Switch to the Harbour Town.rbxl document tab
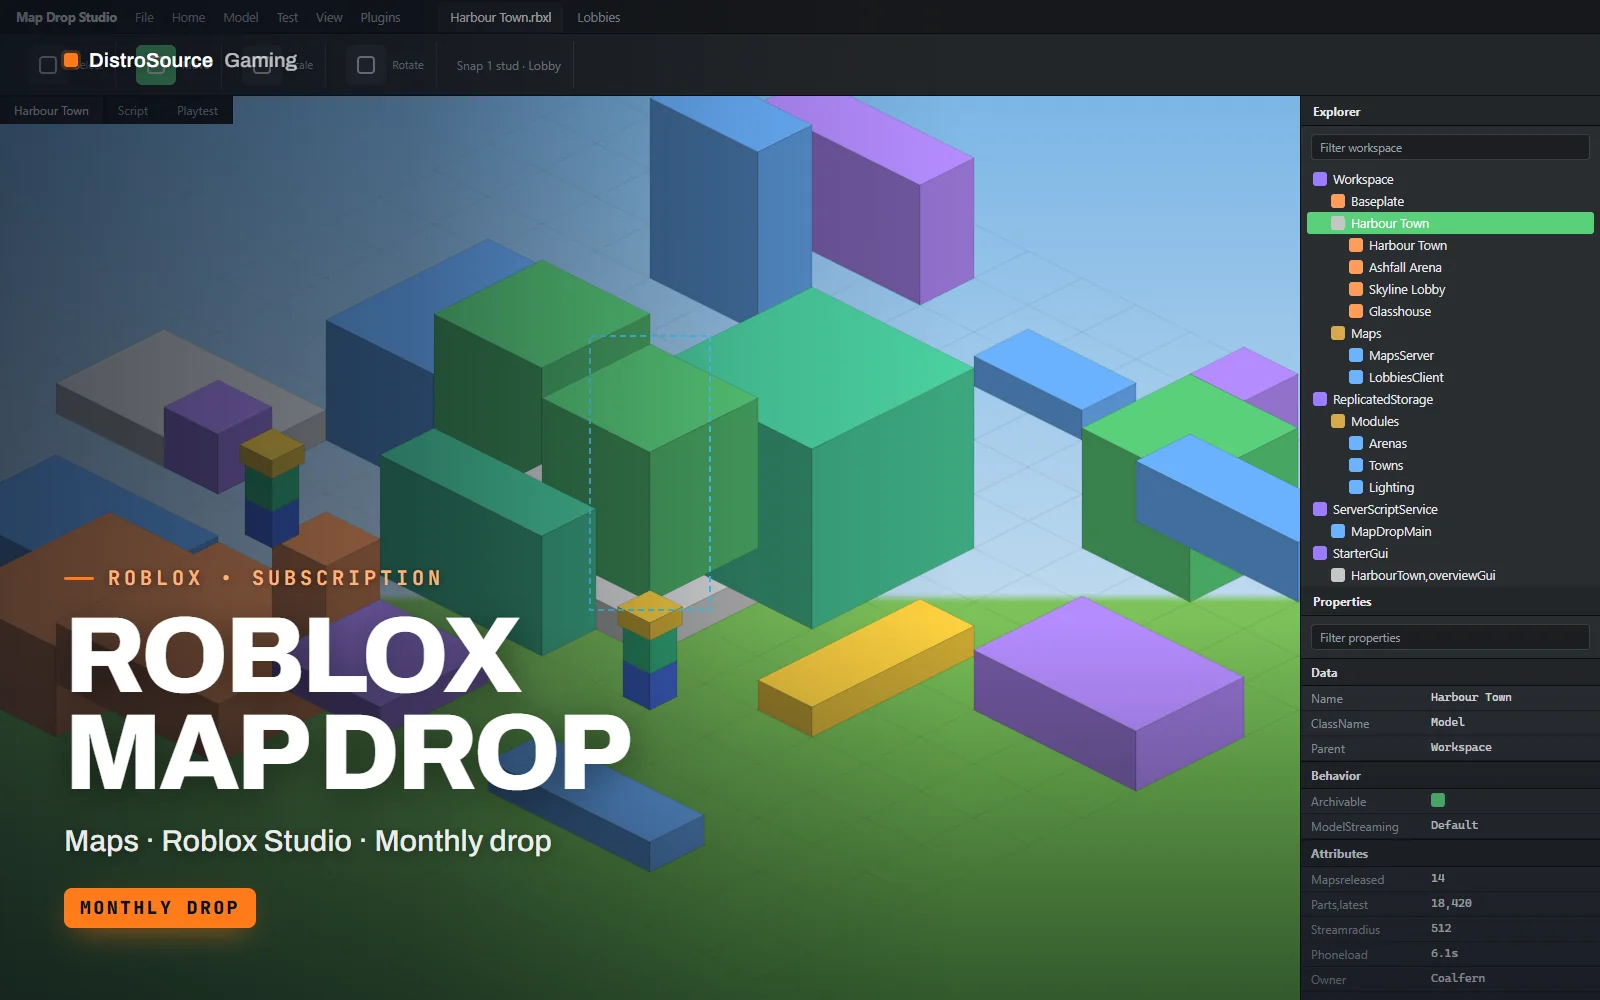The image size is (1600, 1000). point(500,17)
